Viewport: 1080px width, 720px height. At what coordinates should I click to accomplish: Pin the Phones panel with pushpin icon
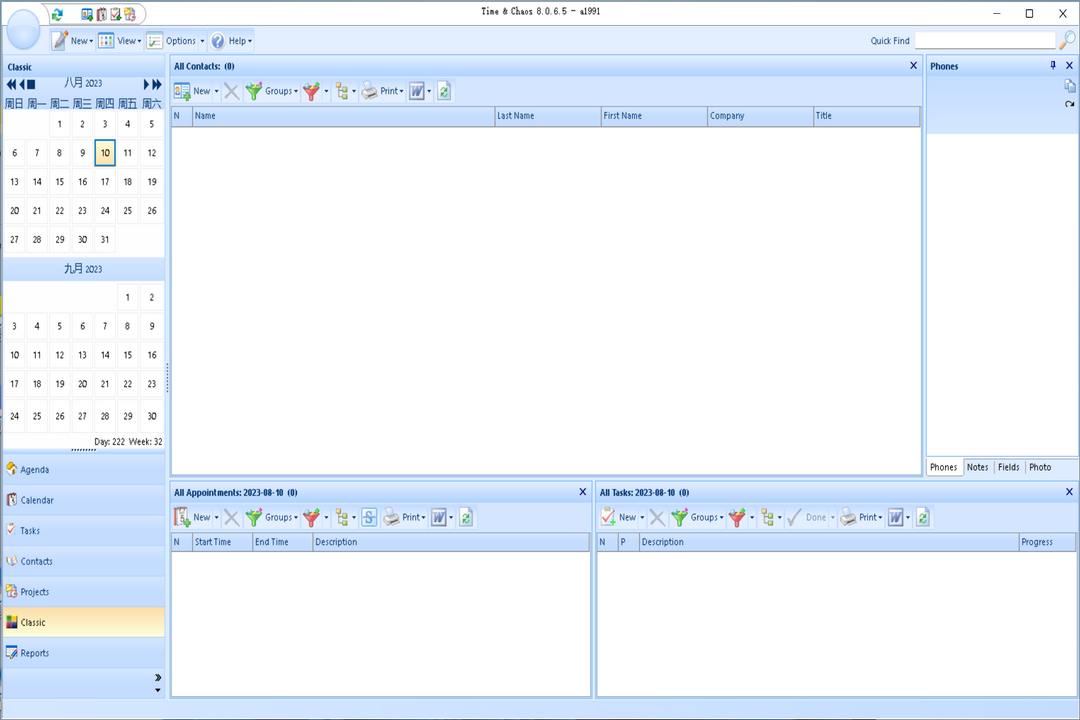[1052, 66]
